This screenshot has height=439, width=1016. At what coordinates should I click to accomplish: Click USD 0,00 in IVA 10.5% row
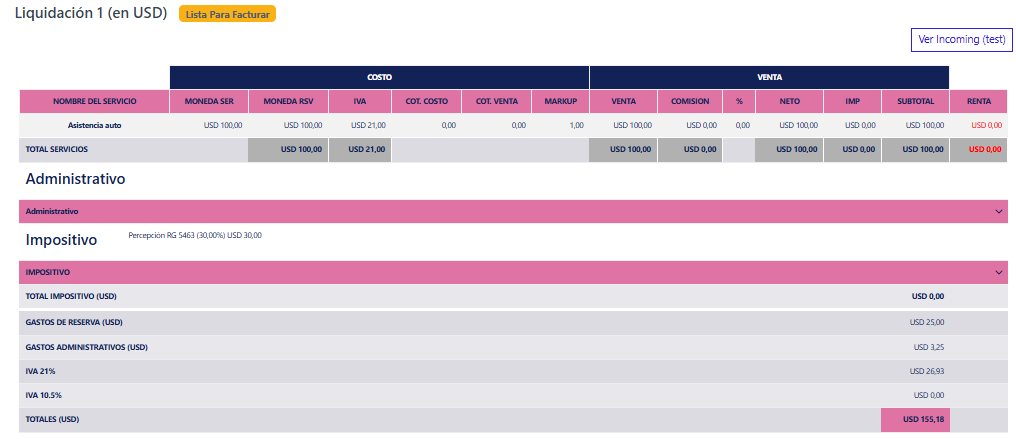(929, 395)
